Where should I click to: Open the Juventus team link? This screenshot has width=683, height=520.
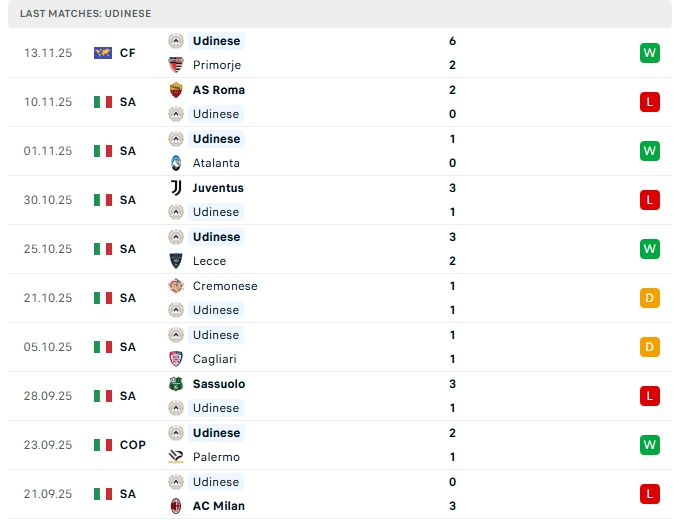(218, 188)
